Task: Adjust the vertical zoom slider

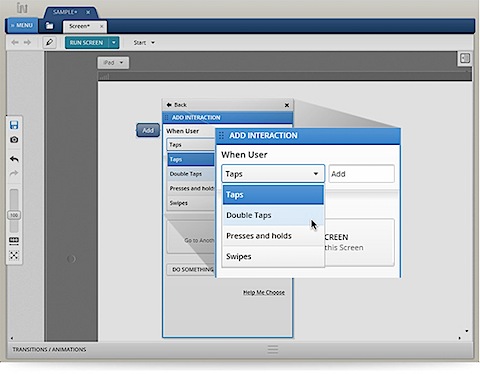Action: [14, 211]
